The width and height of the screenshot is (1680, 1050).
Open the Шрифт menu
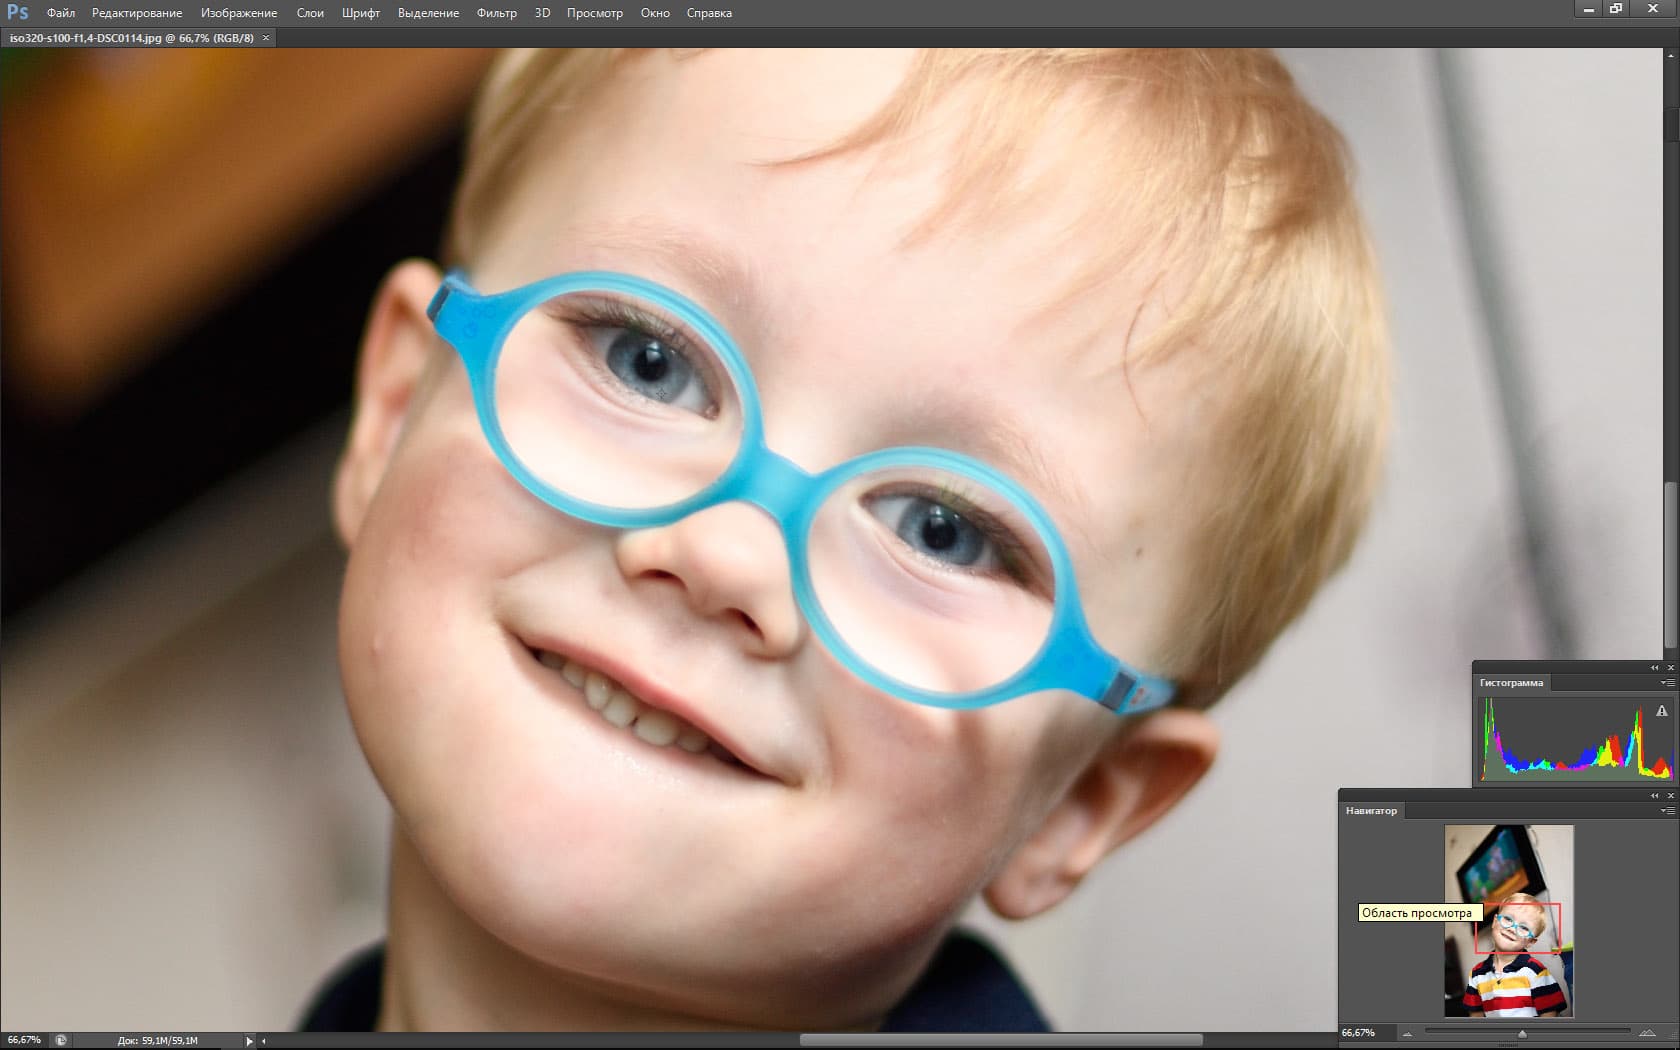361,13
